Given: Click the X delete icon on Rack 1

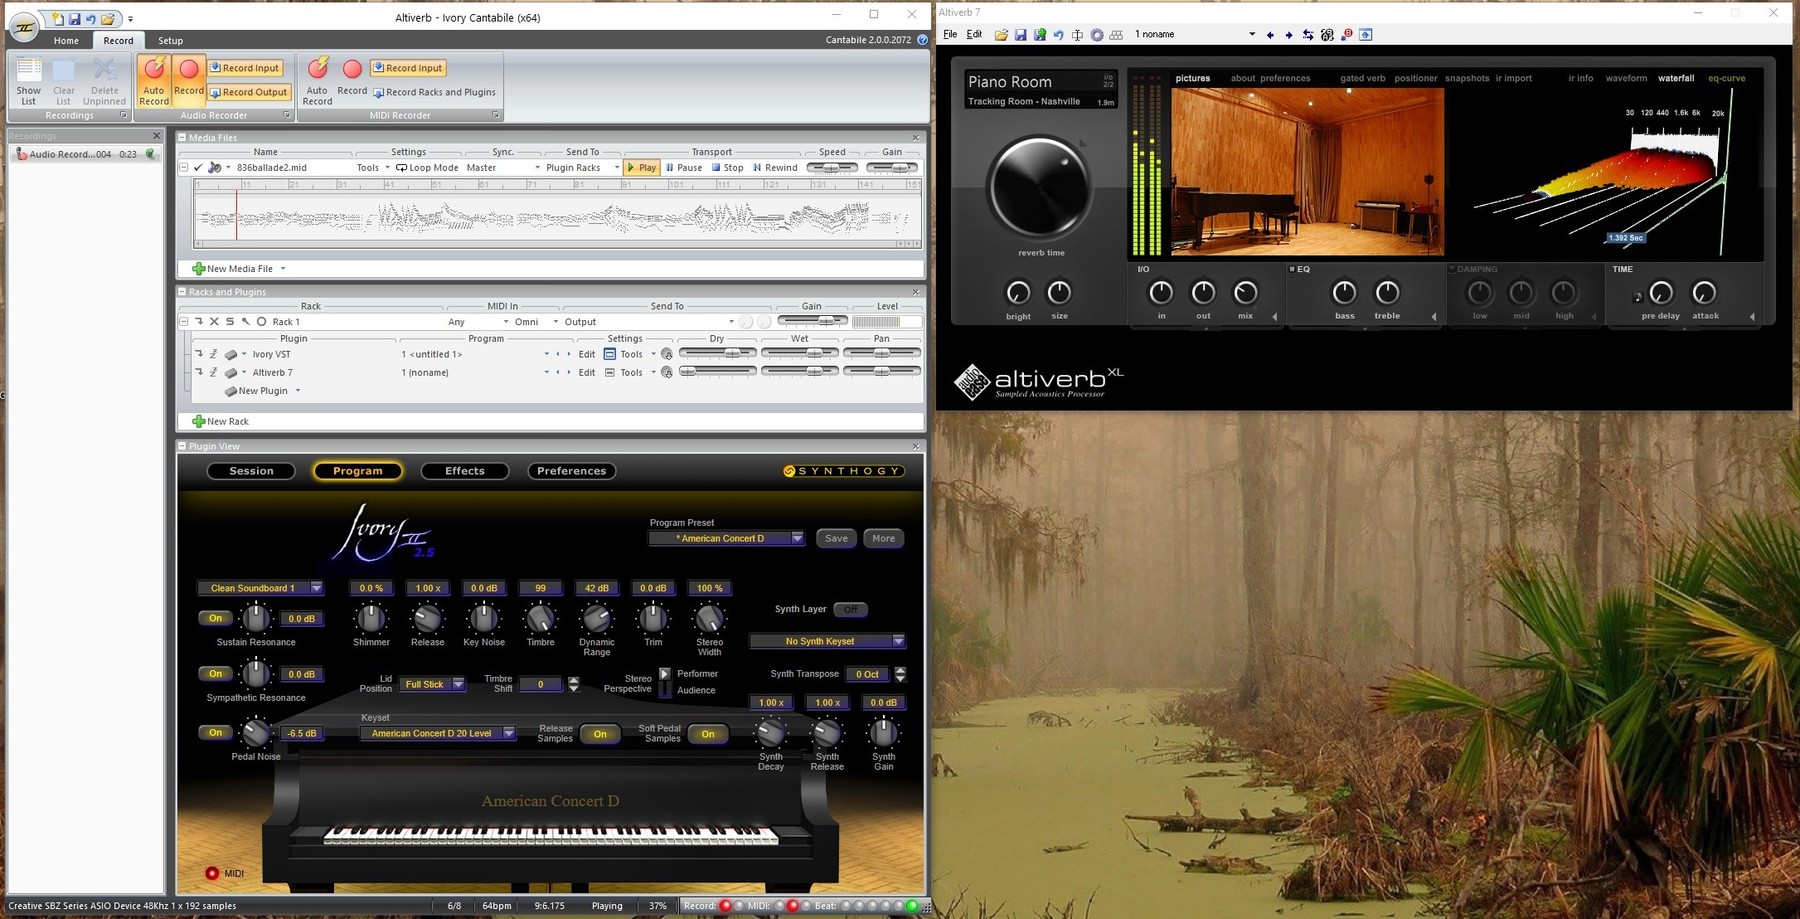Looking at the screenshot, I should click(214, 322).
